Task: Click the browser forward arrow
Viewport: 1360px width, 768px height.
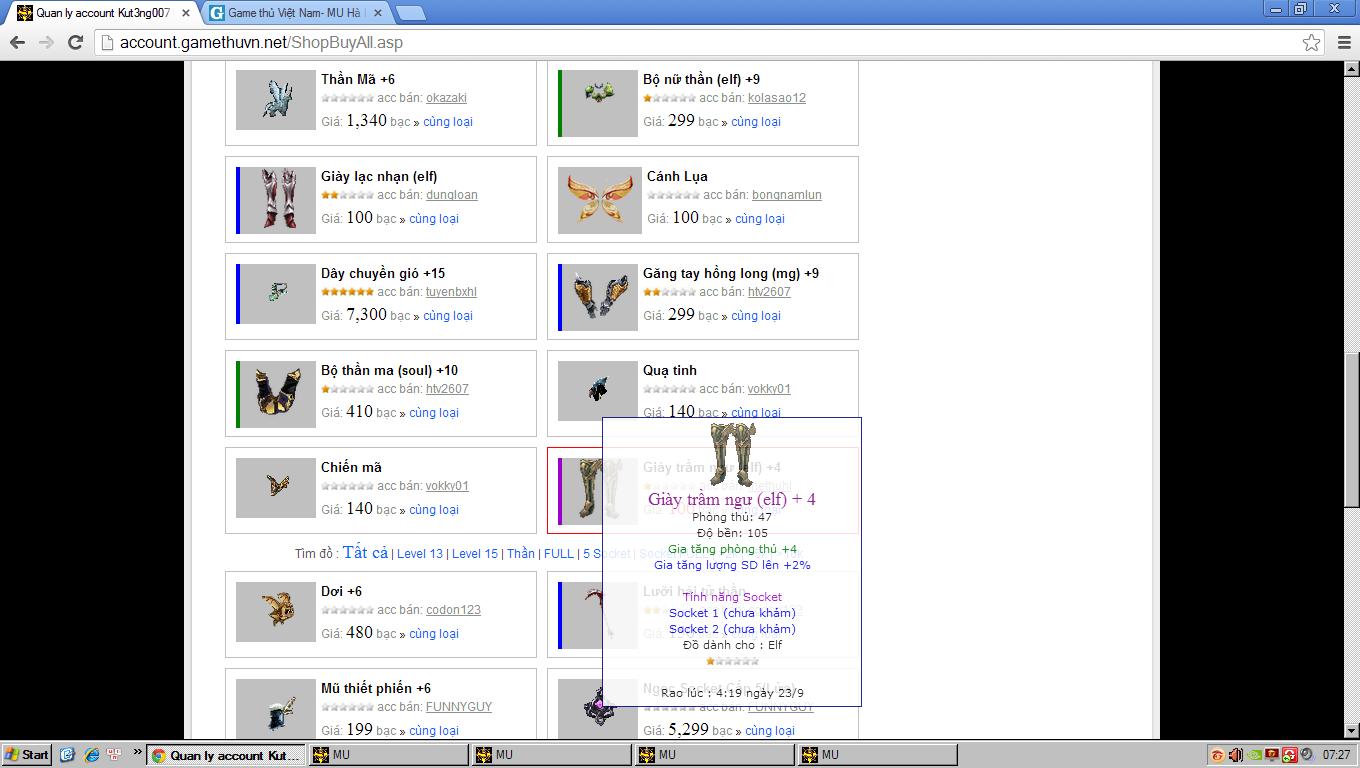Action: point(46,42)
